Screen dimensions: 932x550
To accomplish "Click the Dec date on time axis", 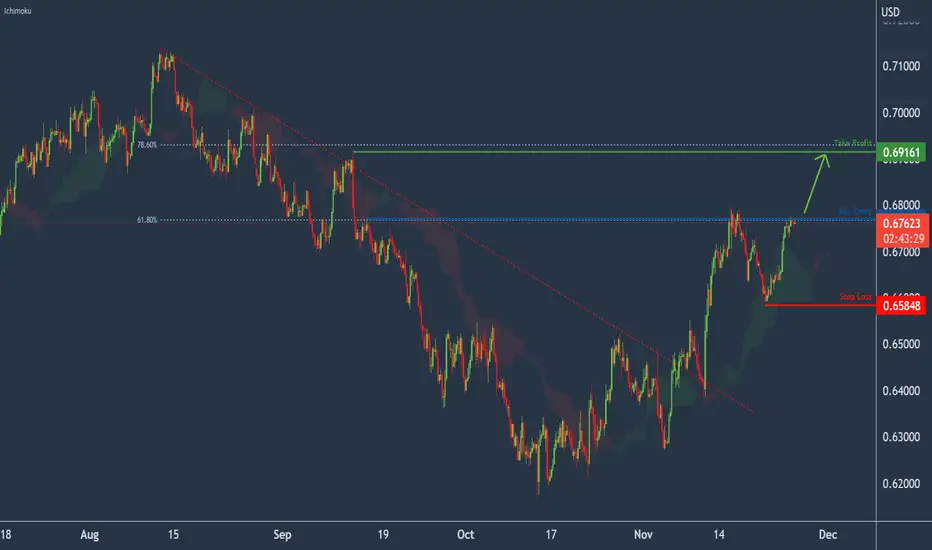I will click(827, 535).
